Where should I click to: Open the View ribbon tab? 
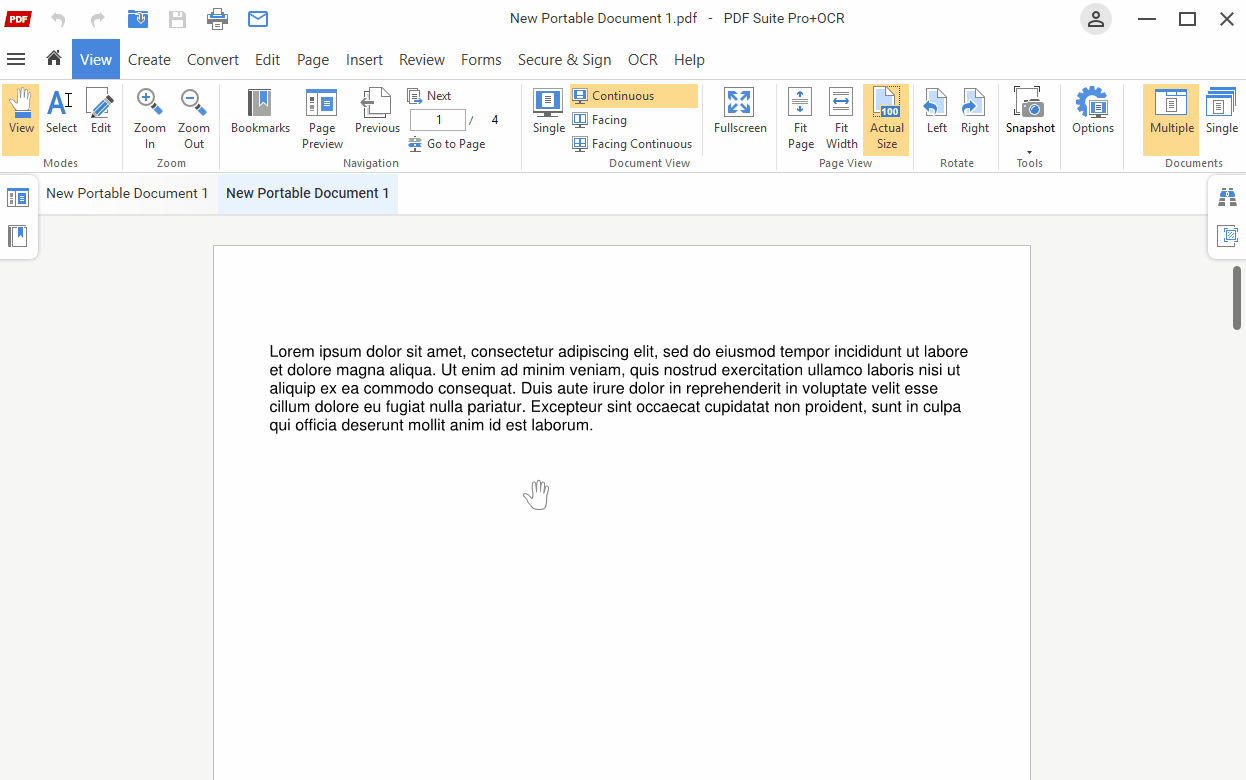click(x=96, y=60)
